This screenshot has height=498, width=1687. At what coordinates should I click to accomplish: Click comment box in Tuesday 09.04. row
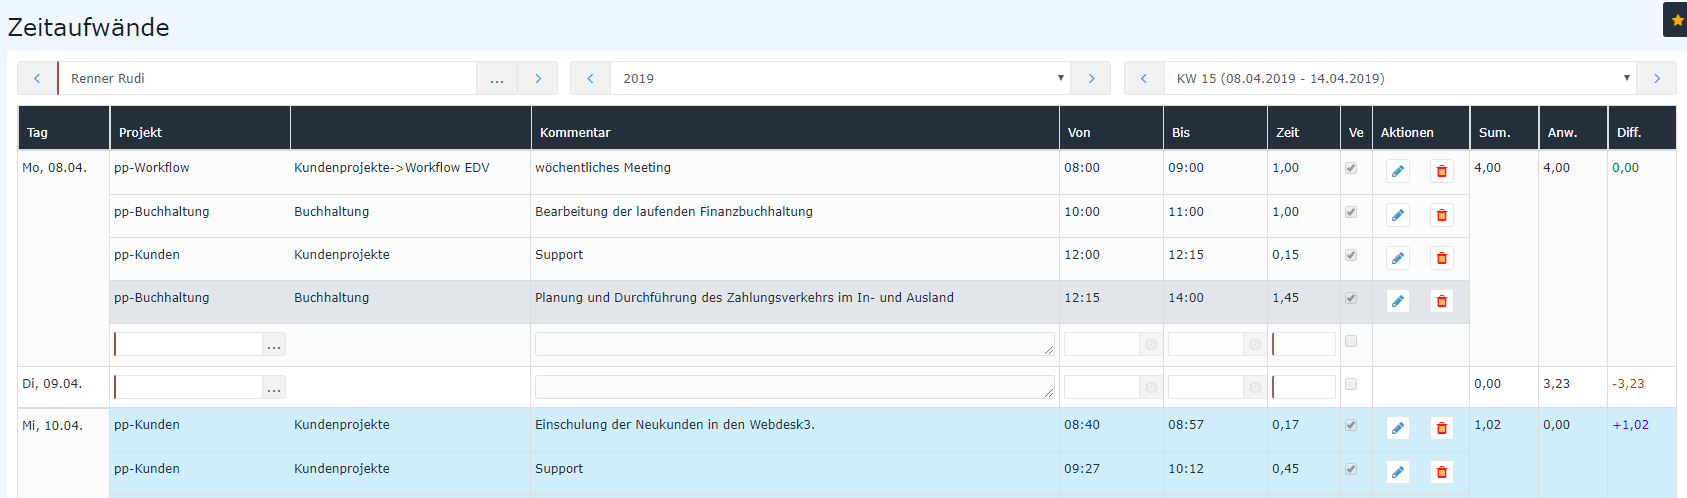[795, 387]
